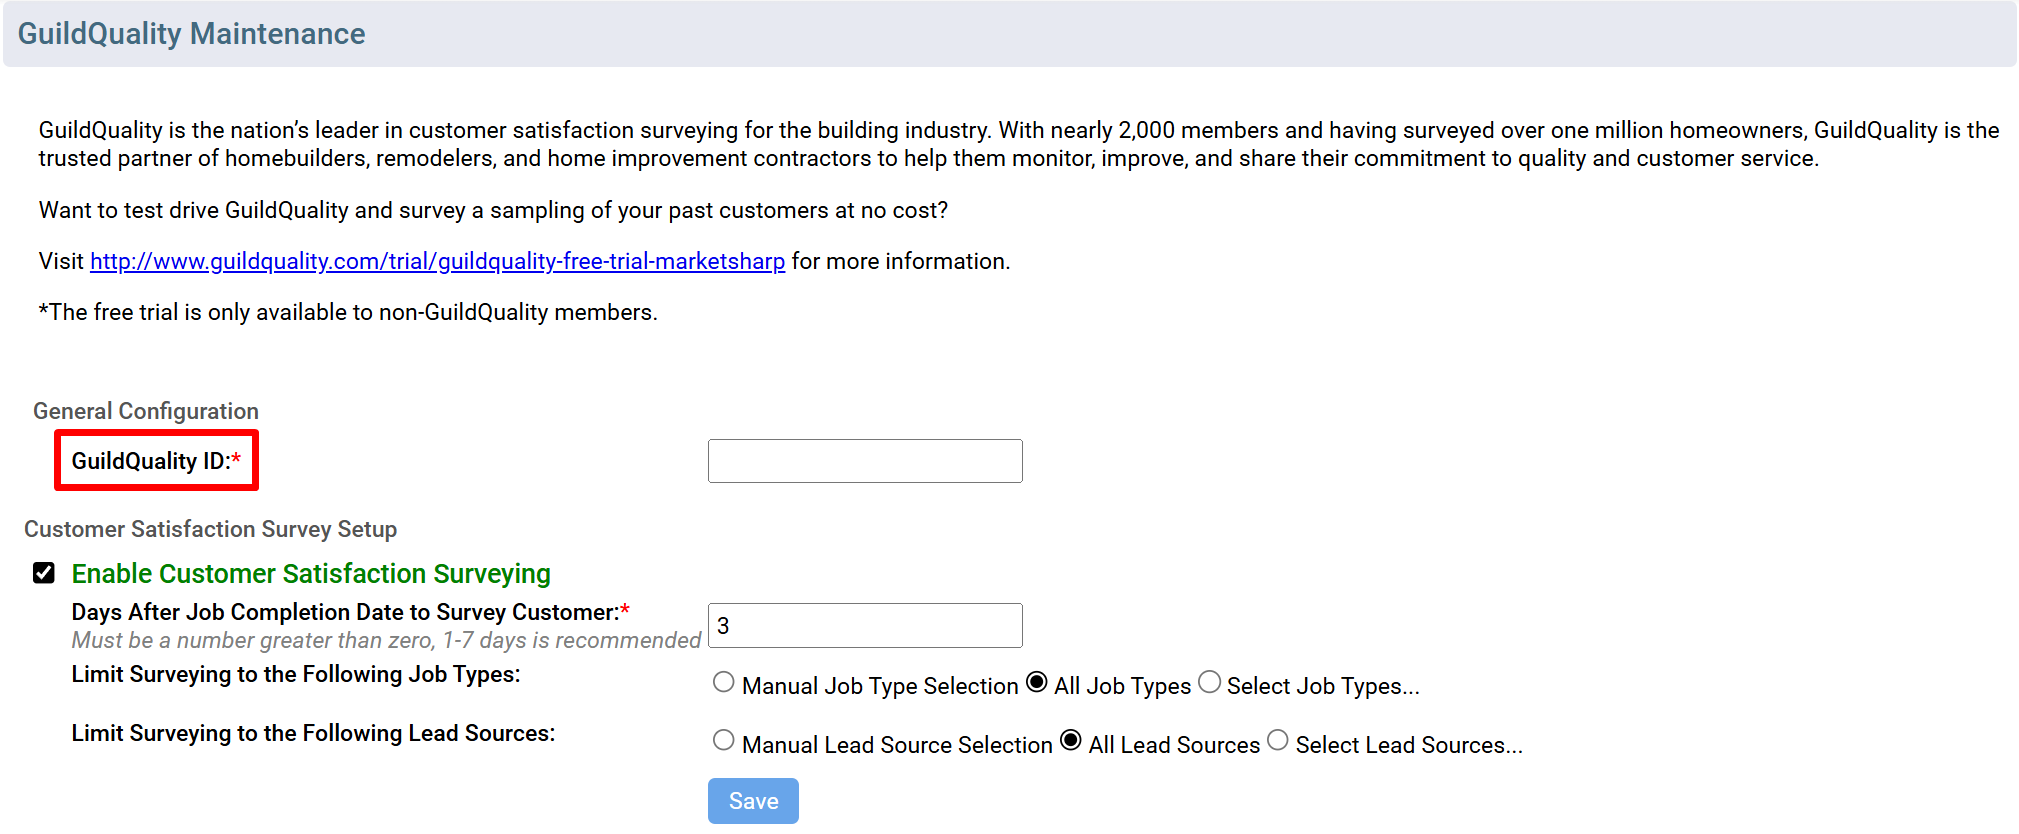Select All Lead Sources radio option
2019x834 pixels.
coord(1071,741)
